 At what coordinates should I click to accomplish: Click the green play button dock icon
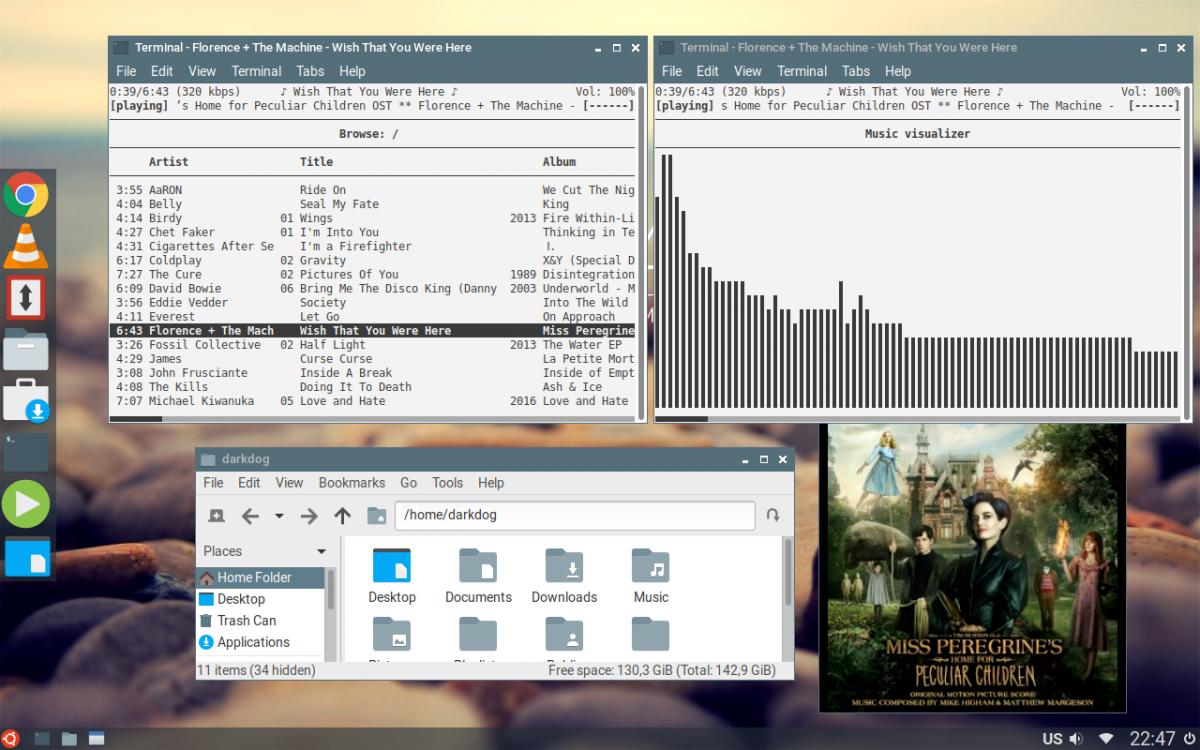(x=26, y=504)
